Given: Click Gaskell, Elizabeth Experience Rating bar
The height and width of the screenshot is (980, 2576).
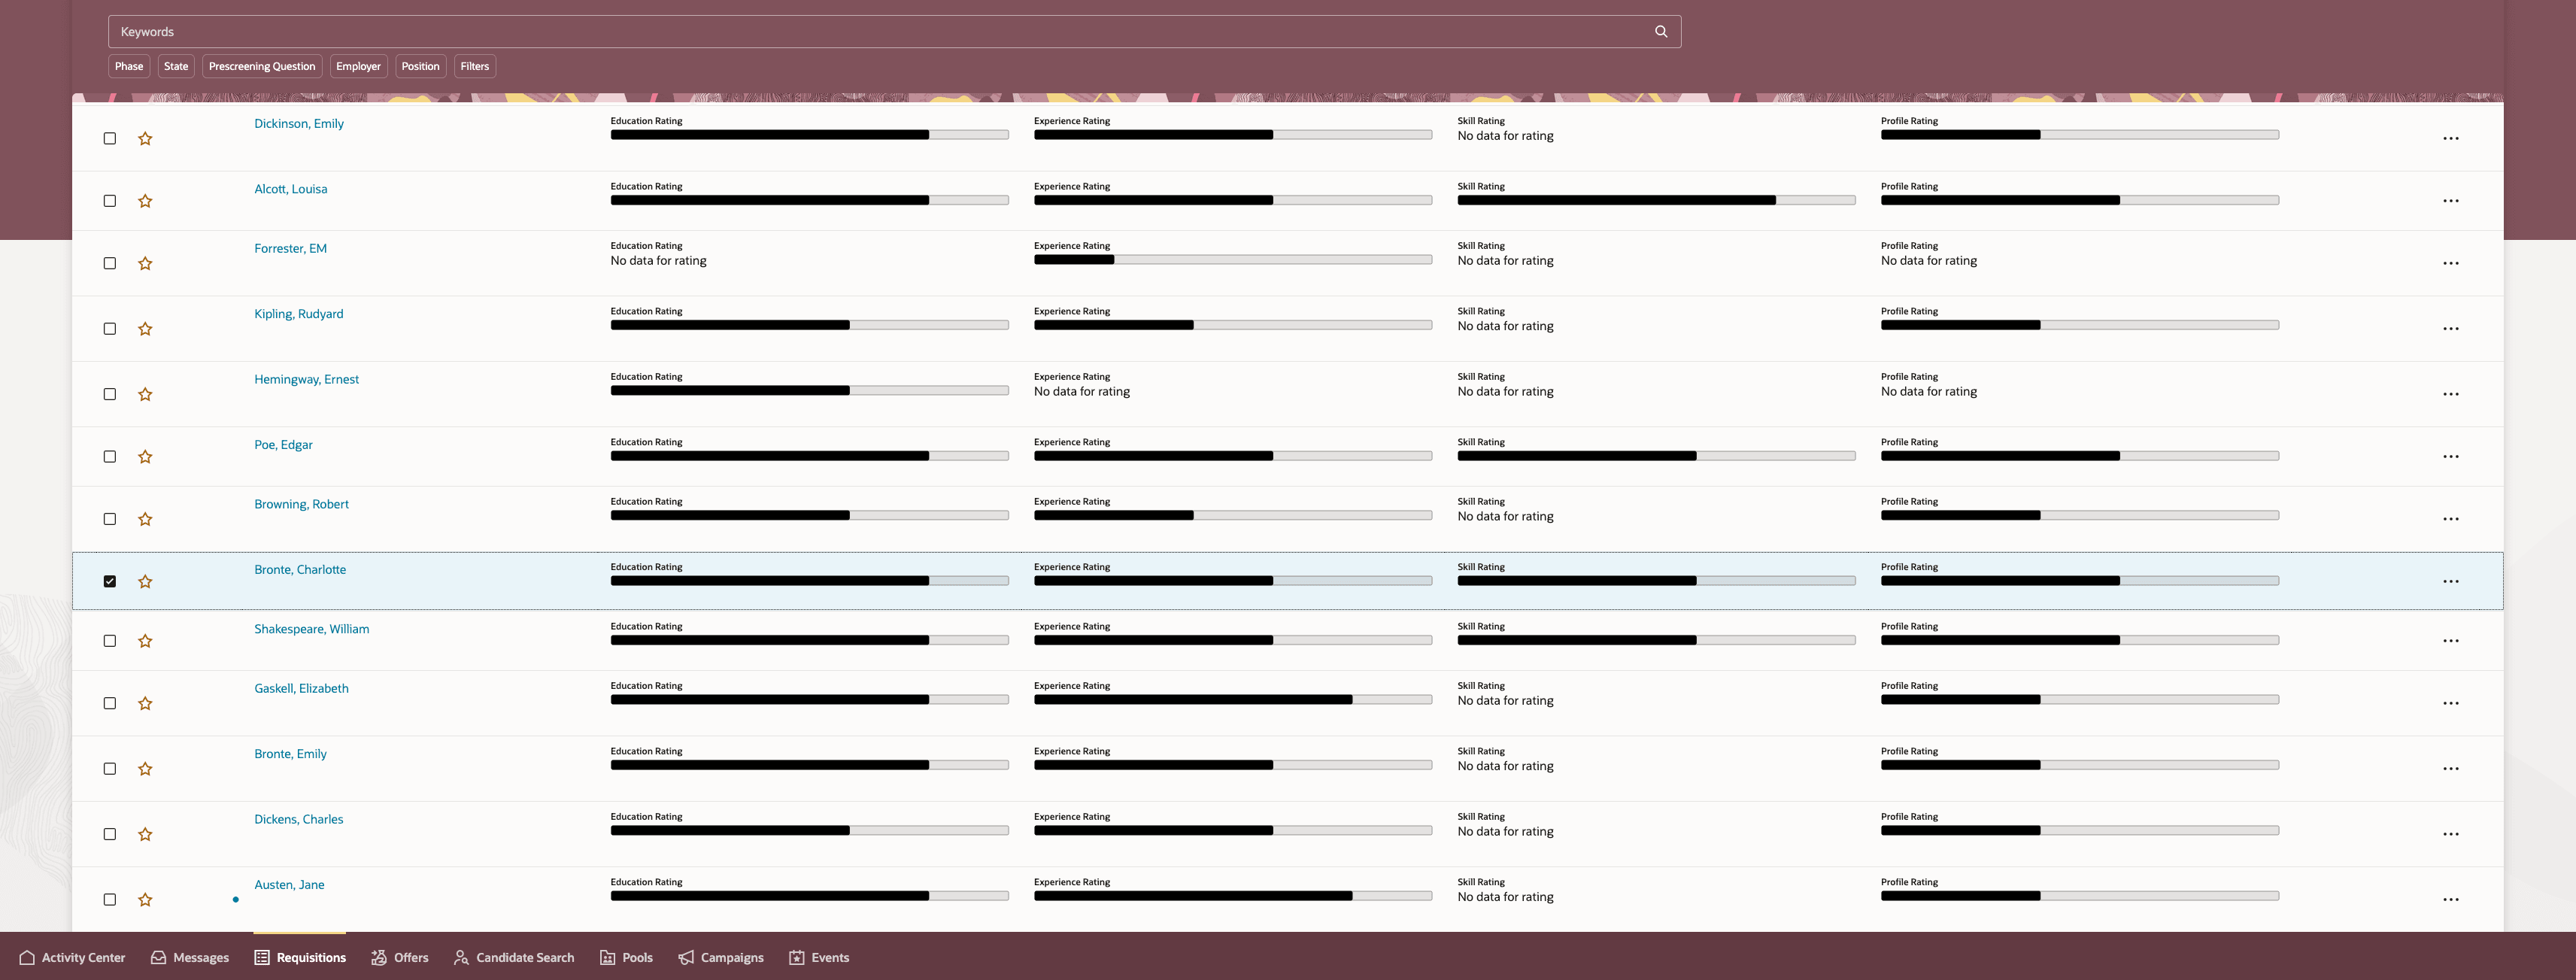Looking at the screenshot, I should click(1232, 700).
